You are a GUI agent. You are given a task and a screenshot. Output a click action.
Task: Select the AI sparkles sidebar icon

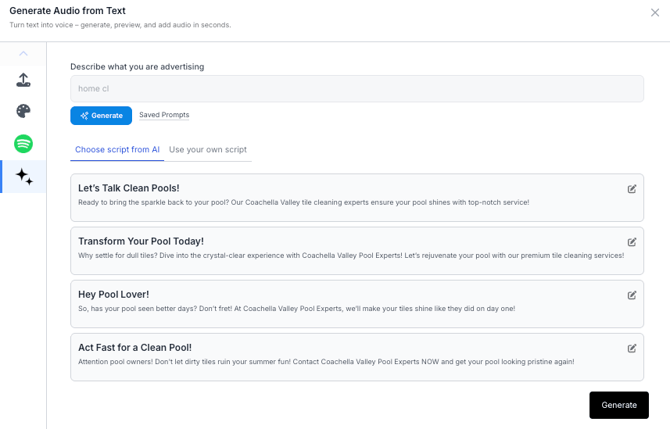point(23,177)
